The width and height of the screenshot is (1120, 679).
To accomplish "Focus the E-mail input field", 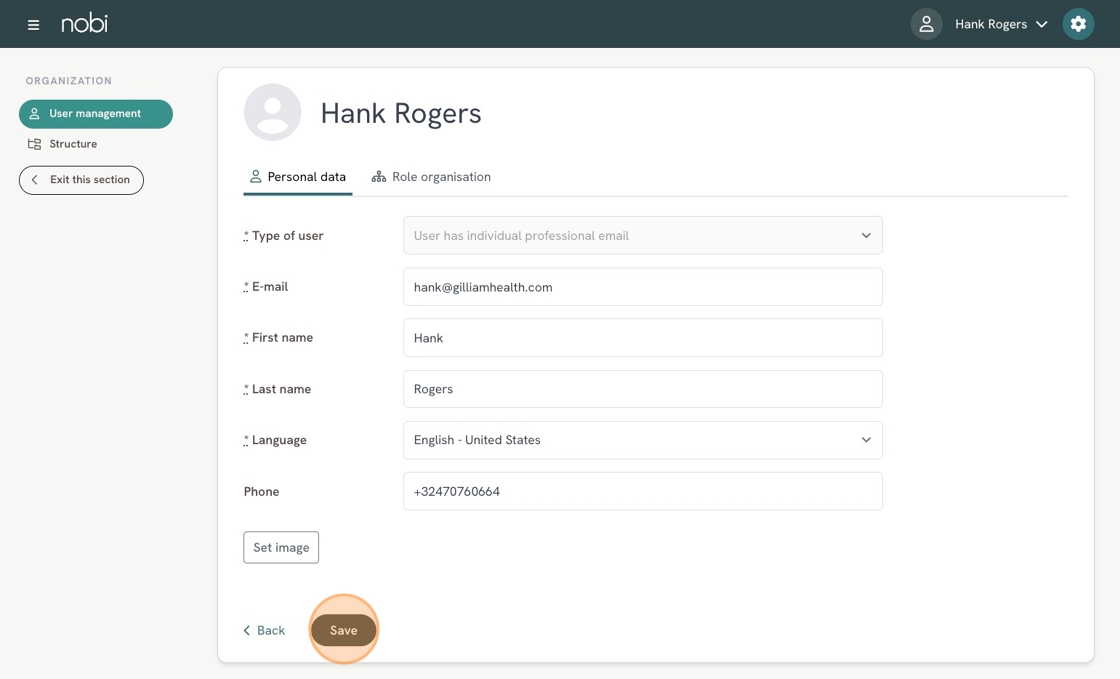I will (x=642, y=287).
